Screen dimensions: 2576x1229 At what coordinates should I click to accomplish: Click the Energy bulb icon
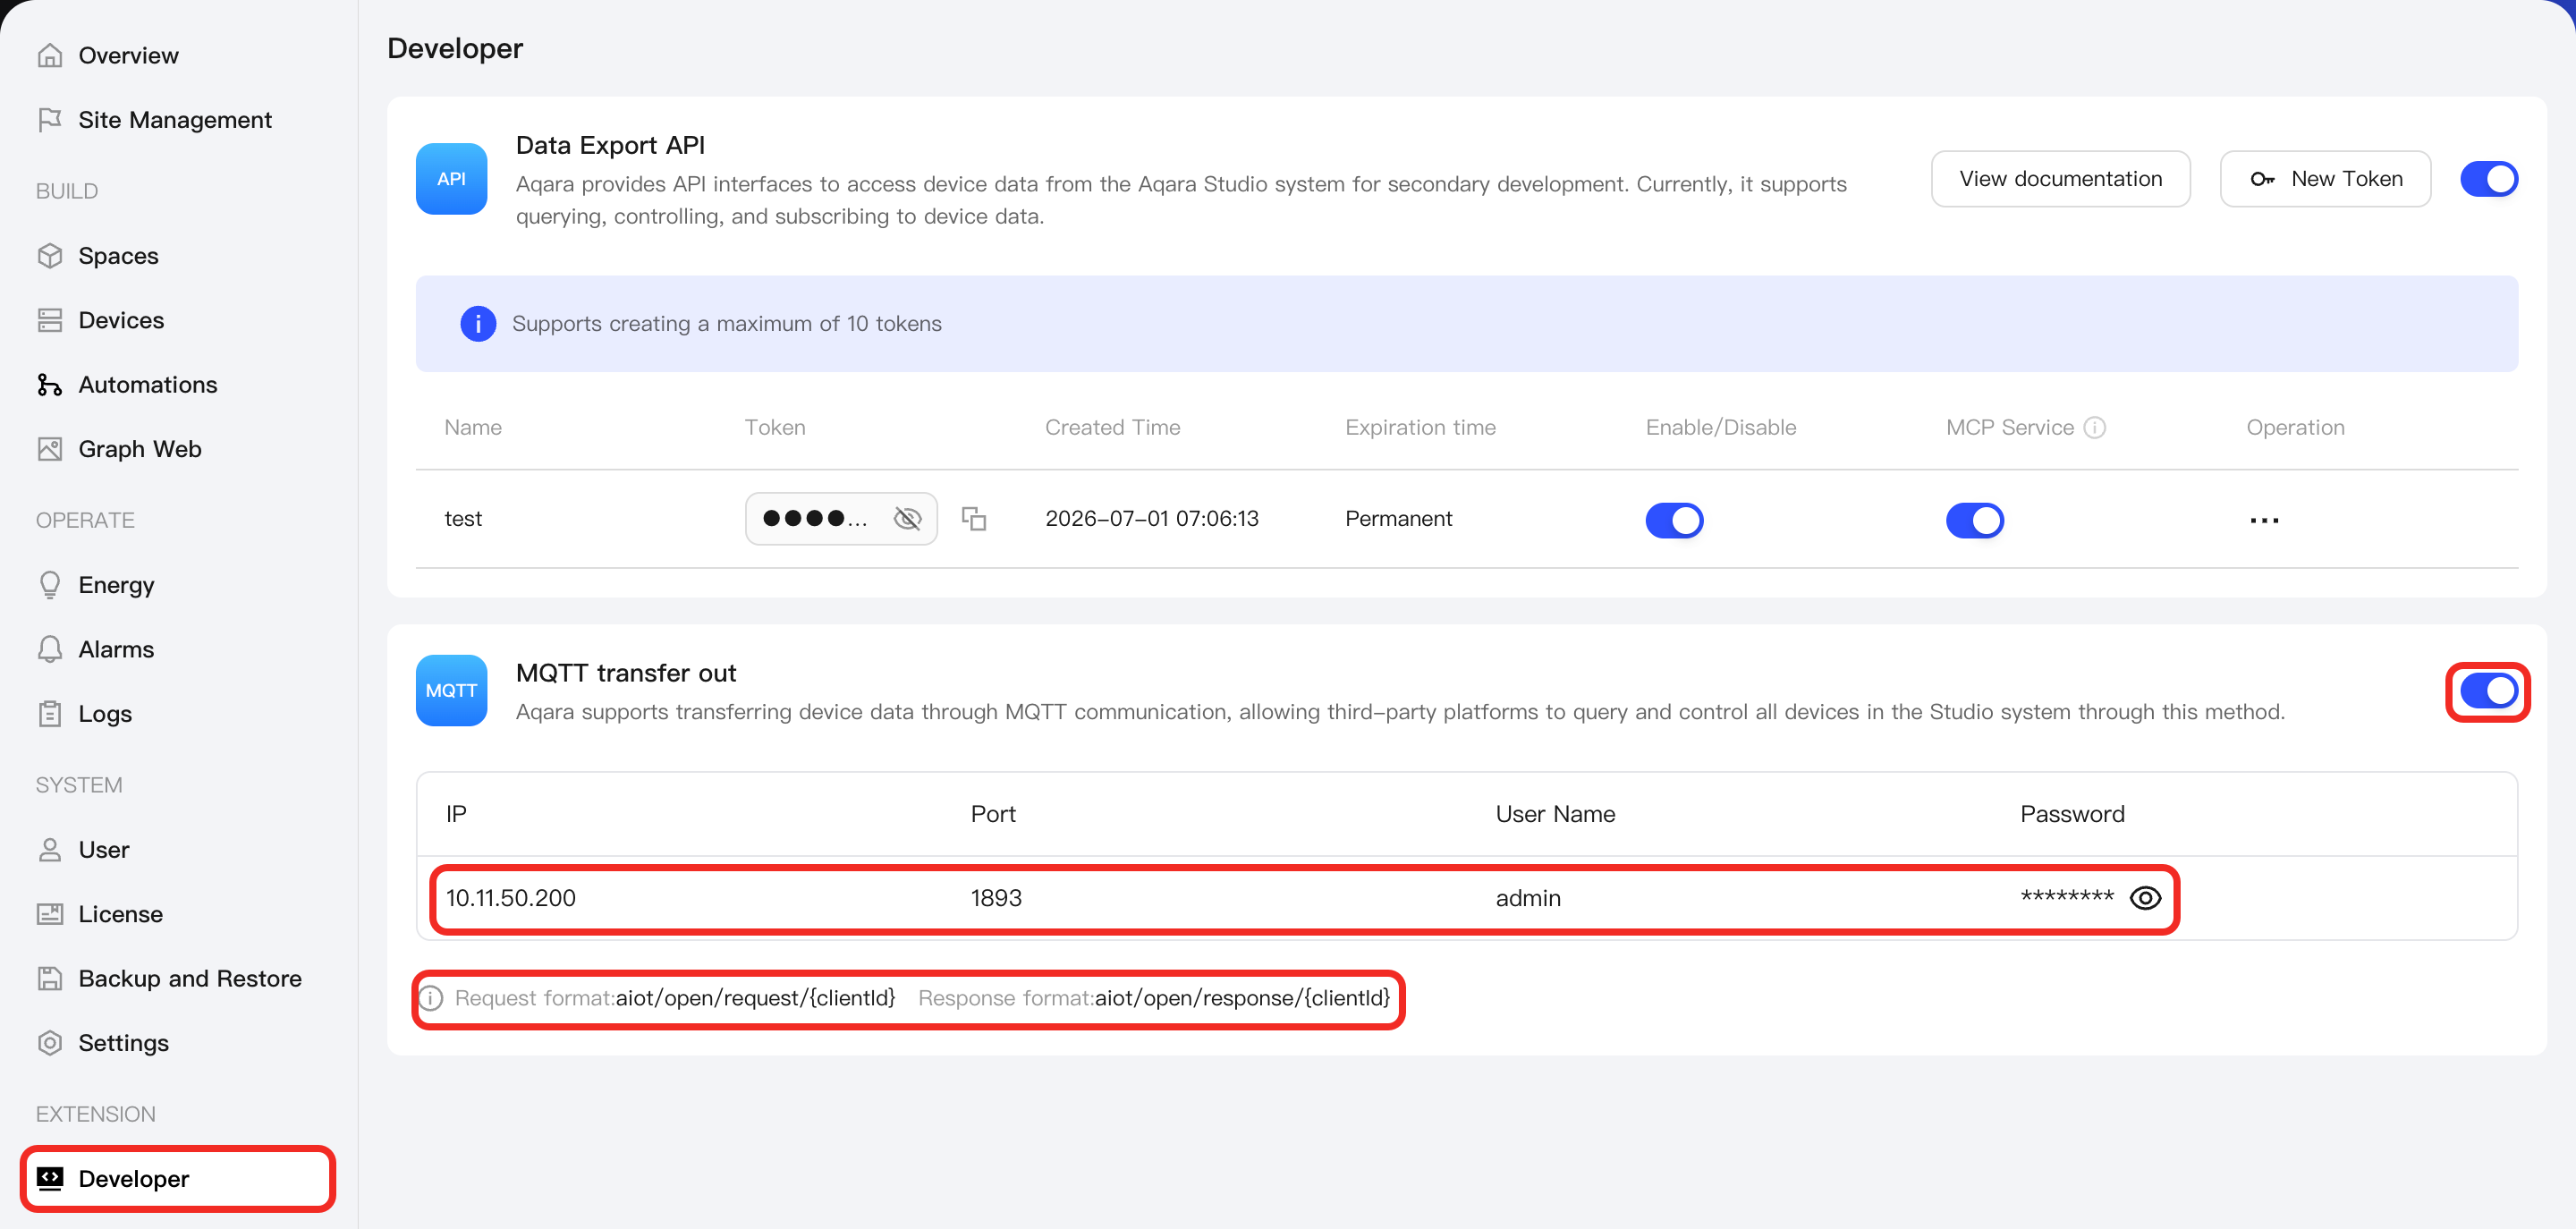click(50, 585)
